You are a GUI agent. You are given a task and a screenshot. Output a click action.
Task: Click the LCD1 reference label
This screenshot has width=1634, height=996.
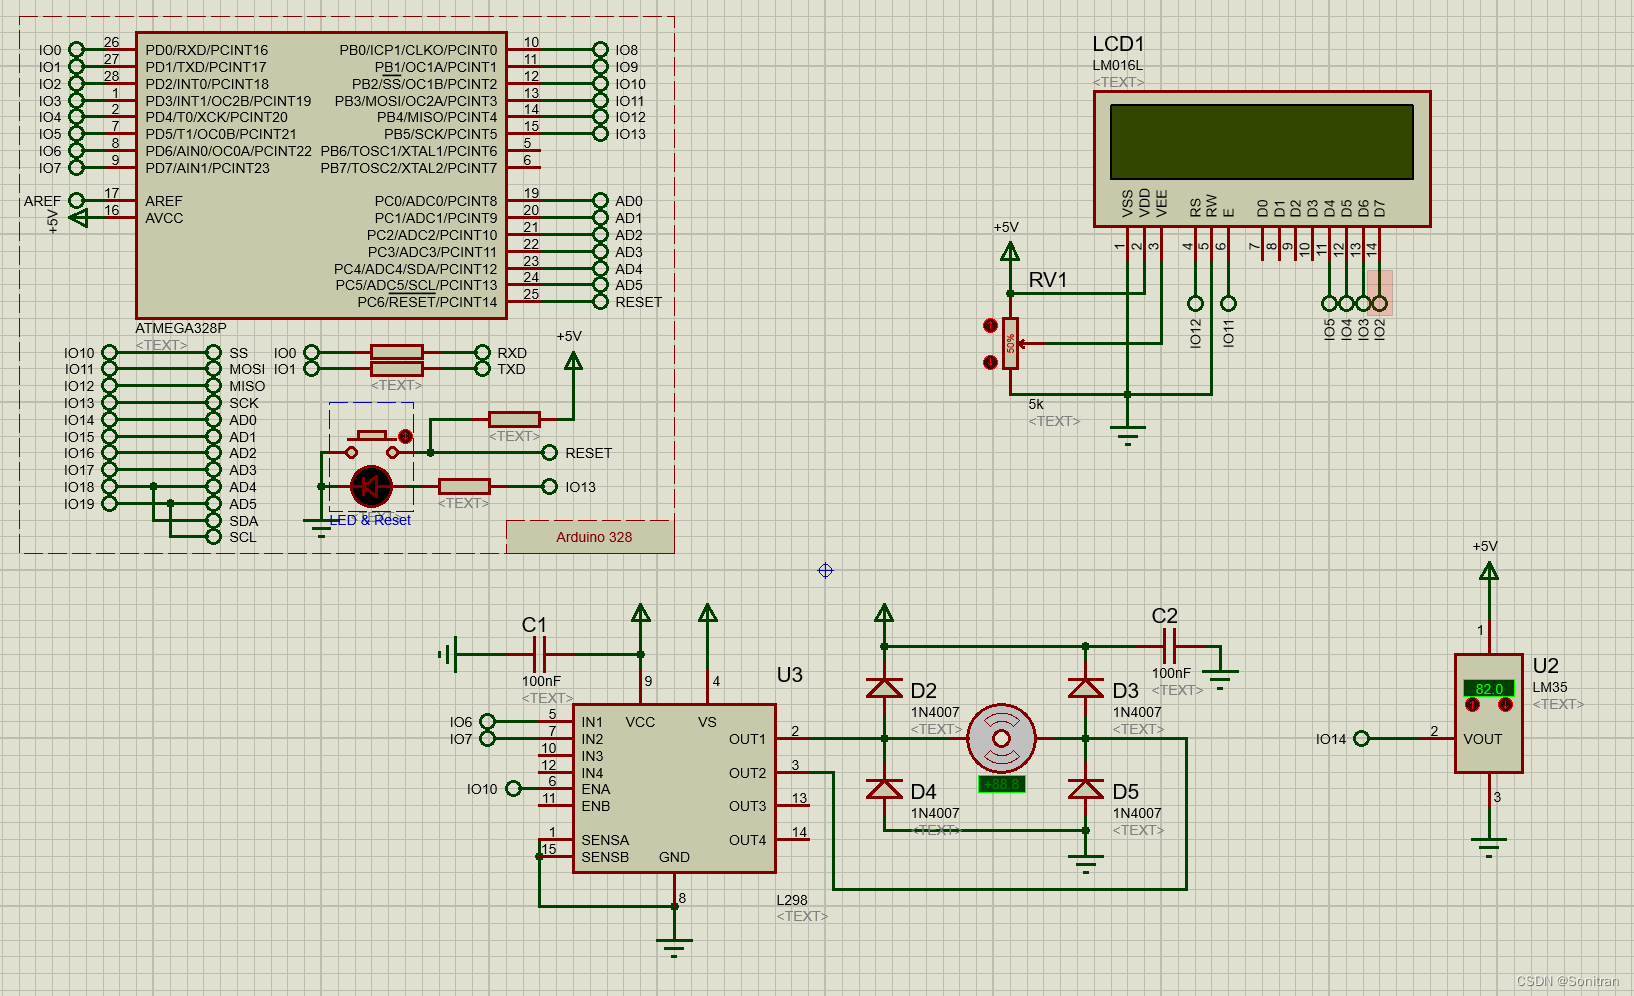[1118, 44]
